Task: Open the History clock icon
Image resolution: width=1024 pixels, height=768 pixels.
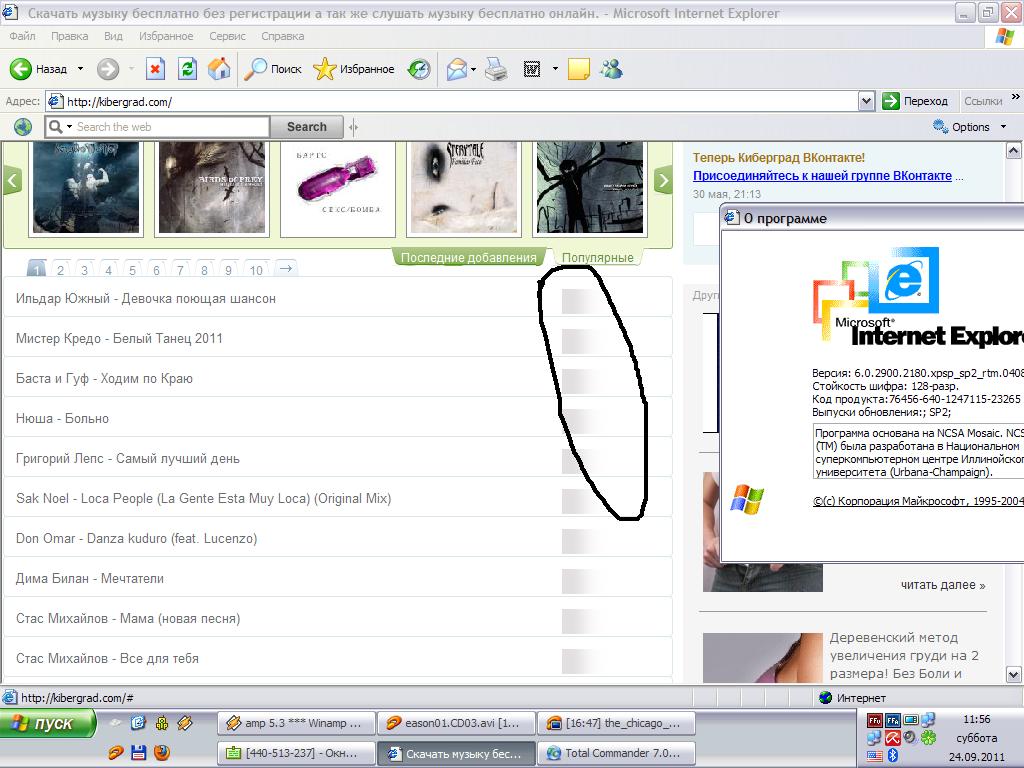Action: (x=419, y=69)
